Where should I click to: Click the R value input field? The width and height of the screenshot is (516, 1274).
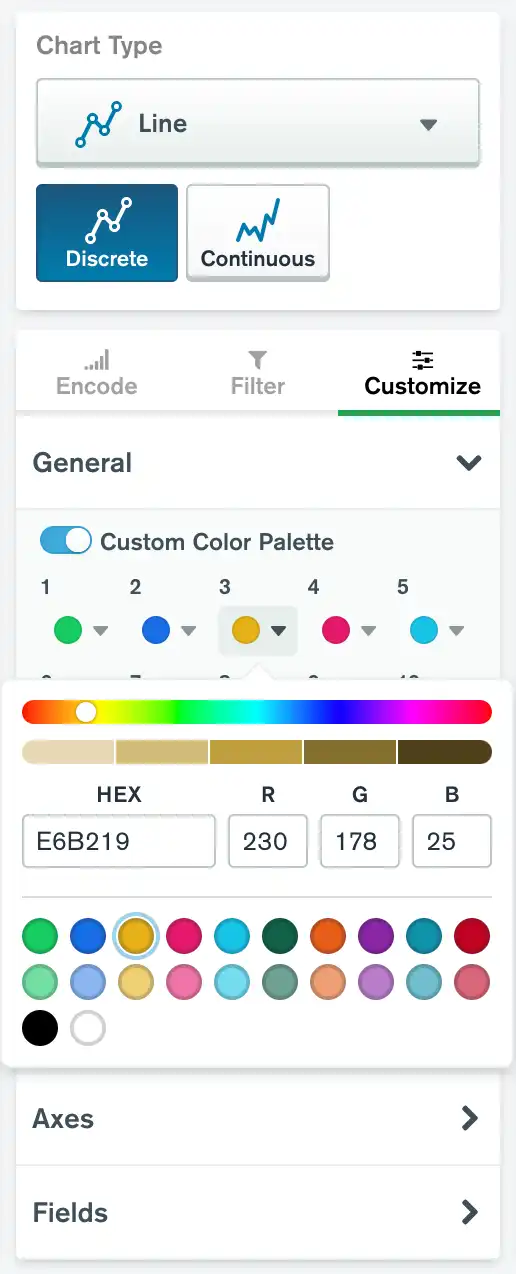click(x=267, y=841)
